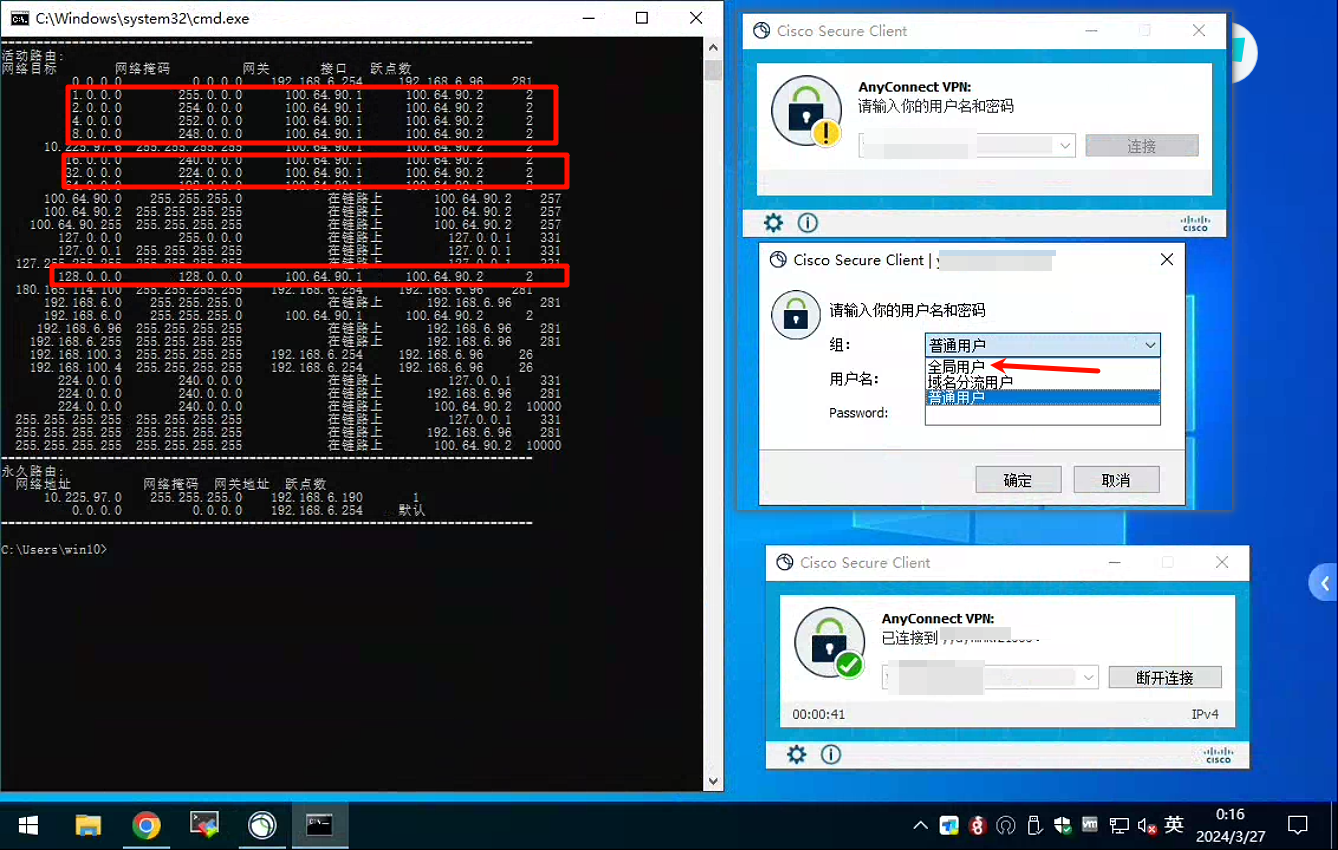
Task: Open the taskbar app left of Cisco icon
Action: [205, 825]
